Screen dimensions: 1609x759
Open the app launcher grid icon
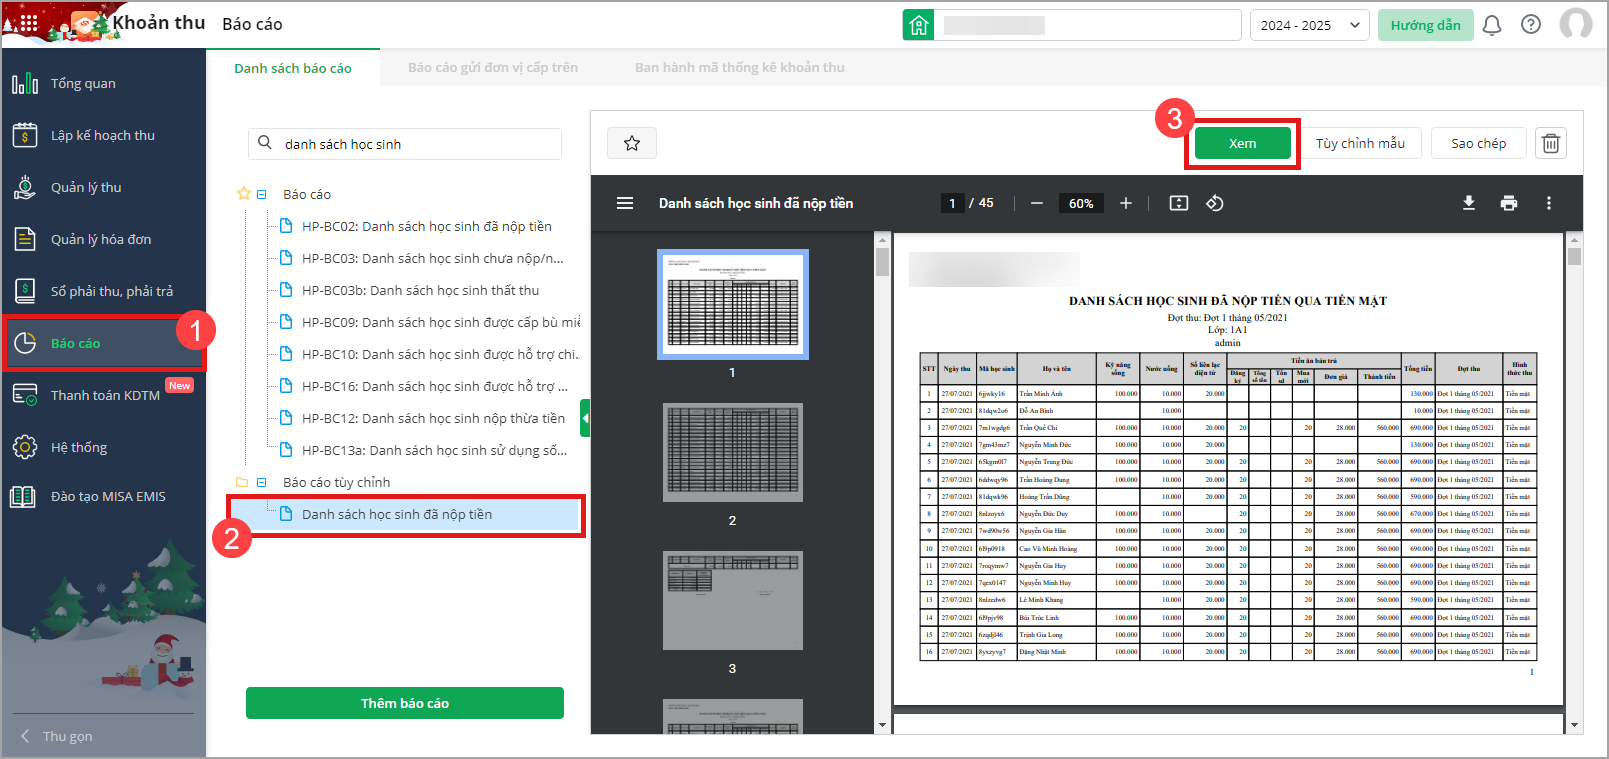[x=29, y=23]
